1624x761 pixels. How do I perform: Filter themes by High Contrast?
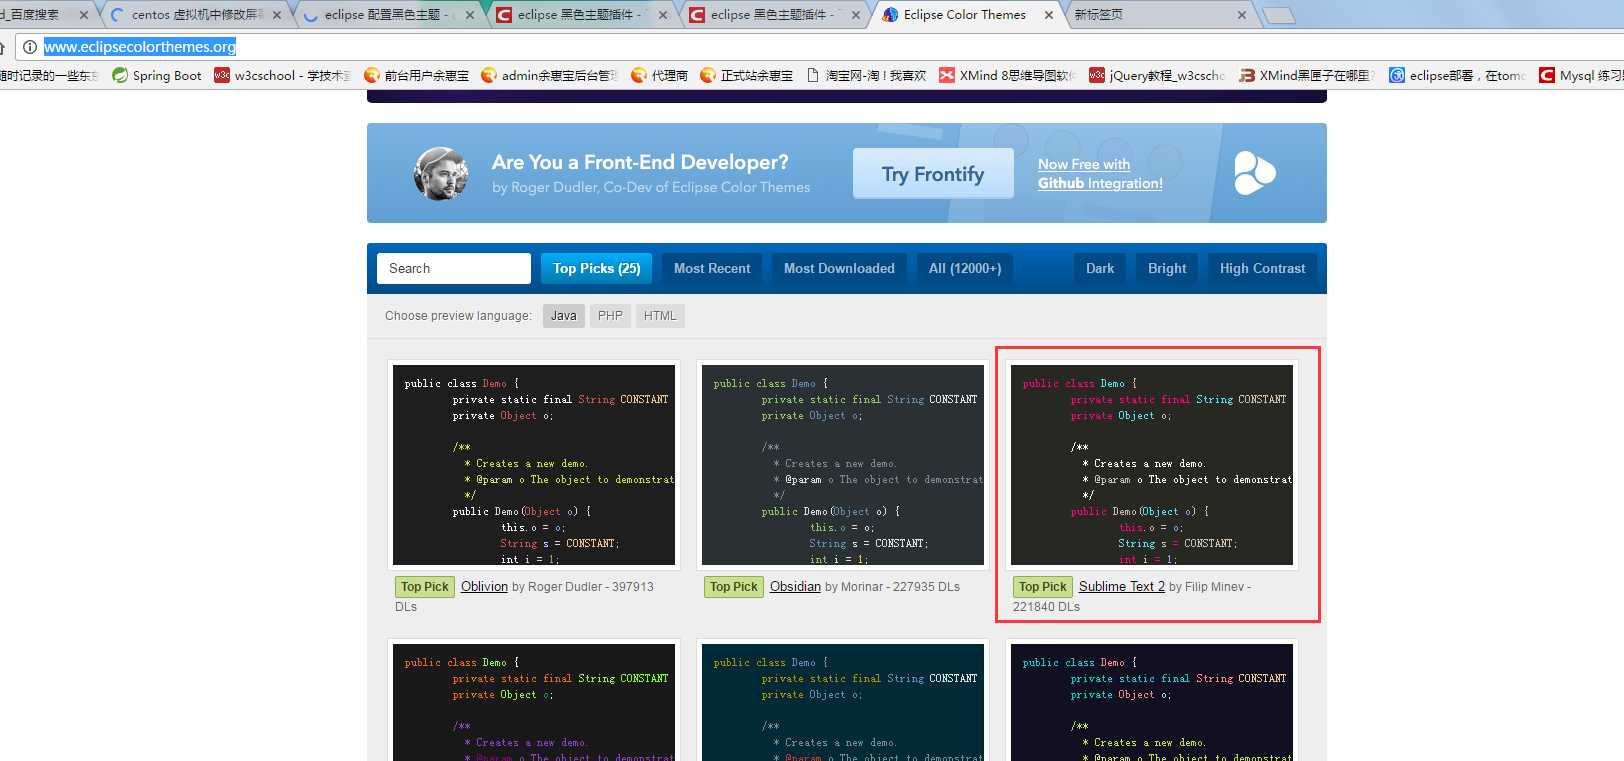1262,268
